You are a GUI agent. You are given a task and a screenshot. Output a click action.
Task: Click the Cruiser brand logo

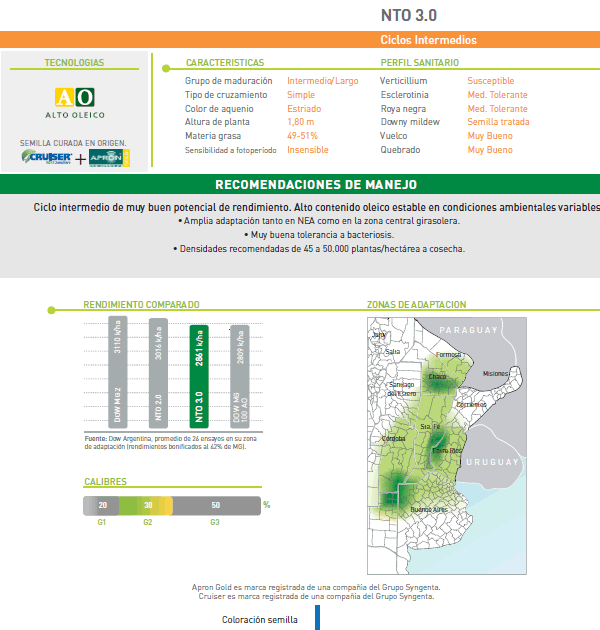pyautogui.click(x=46, y=158)
